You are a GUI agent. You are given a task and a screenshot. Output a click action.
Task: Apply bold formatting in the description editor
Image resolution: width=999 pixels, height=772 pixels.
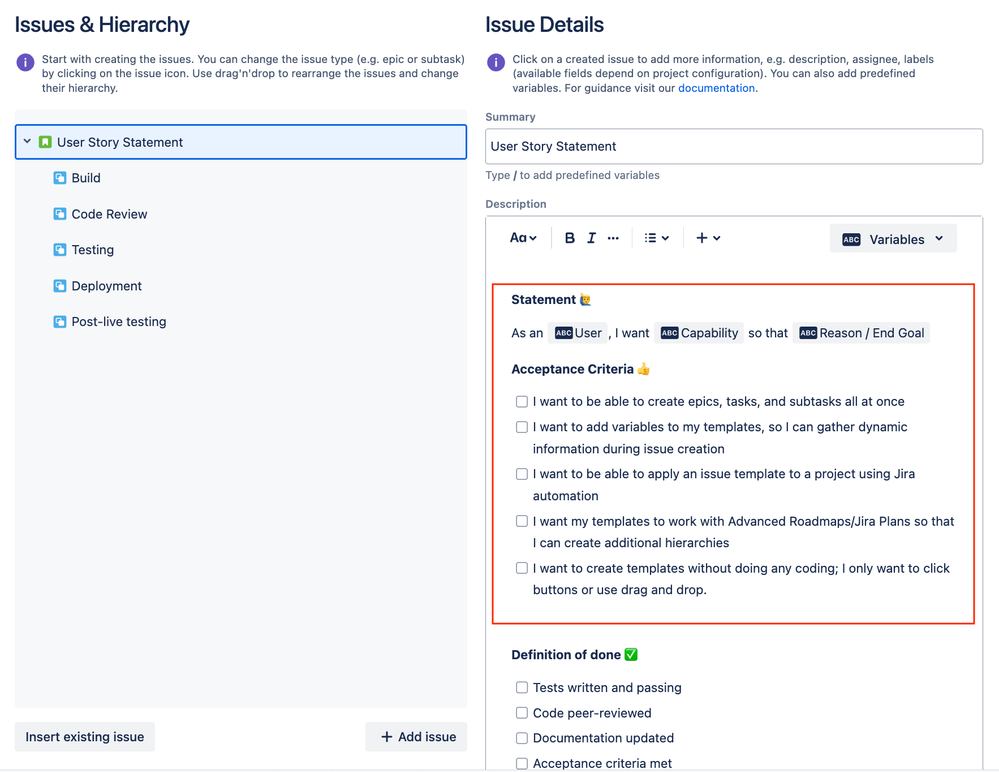pos(569,238)
